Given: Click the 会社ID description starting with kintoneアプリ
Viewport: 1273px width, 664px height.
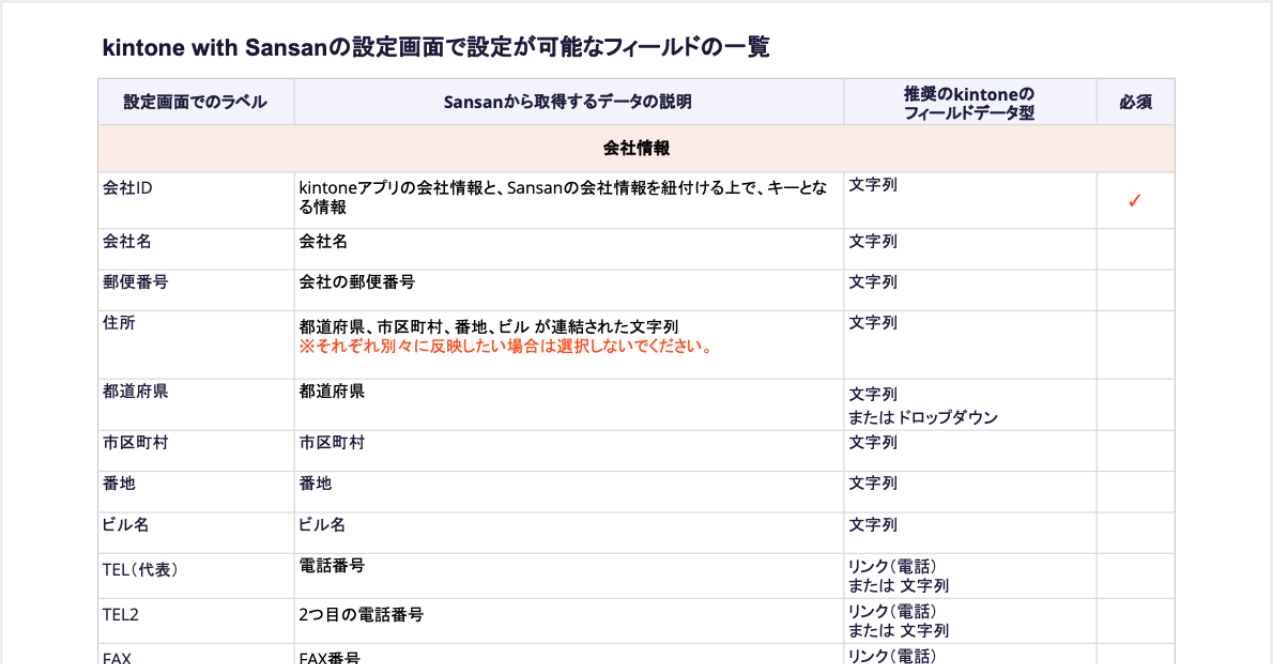Looking at the screenshot, I should pyautogui.click(x=563, y=197).
